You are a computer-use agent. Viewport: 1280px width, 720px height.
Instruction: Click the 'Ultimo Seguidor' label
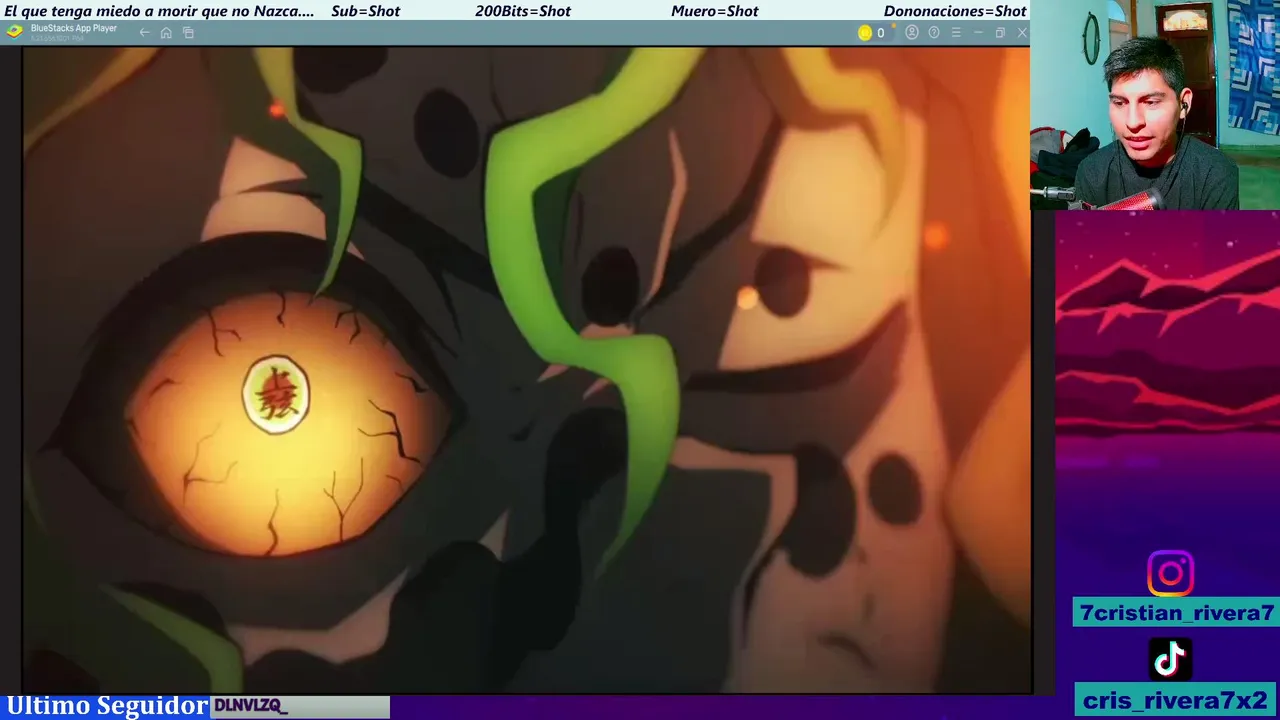[107, 706]
